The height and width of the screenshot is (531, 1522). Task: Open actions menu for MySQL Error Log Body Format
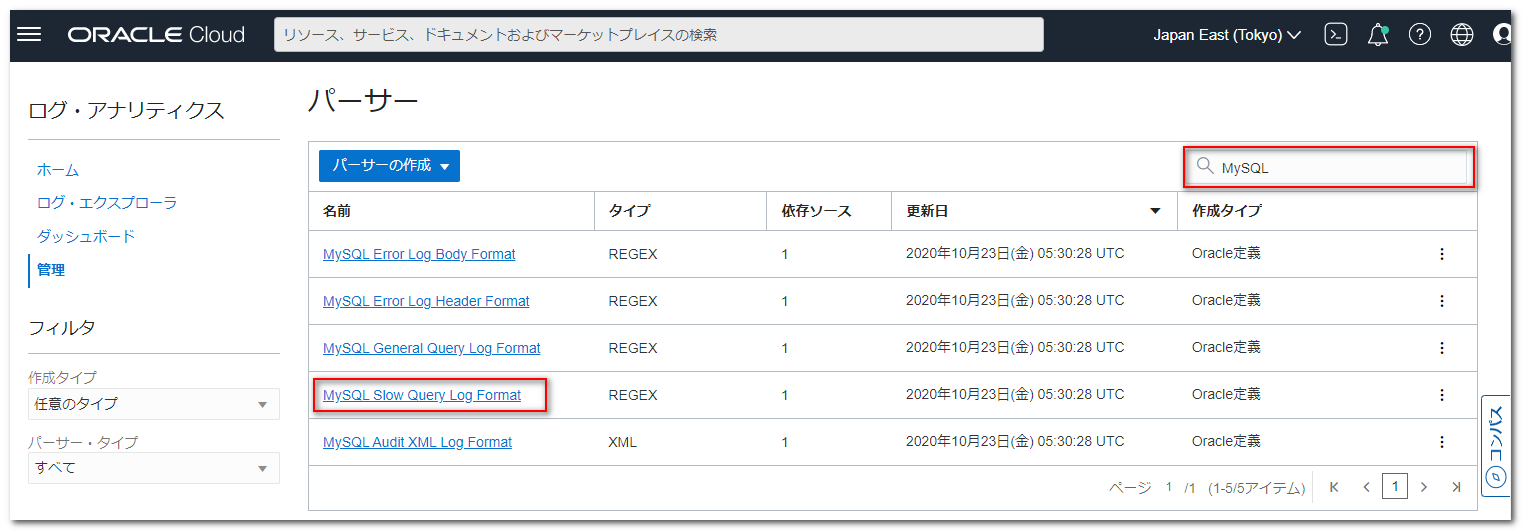(1442, 254)
